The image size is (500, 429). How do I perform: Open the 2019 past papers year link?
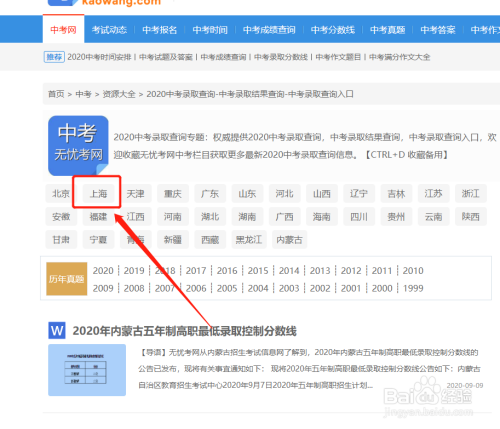(134, 271)
